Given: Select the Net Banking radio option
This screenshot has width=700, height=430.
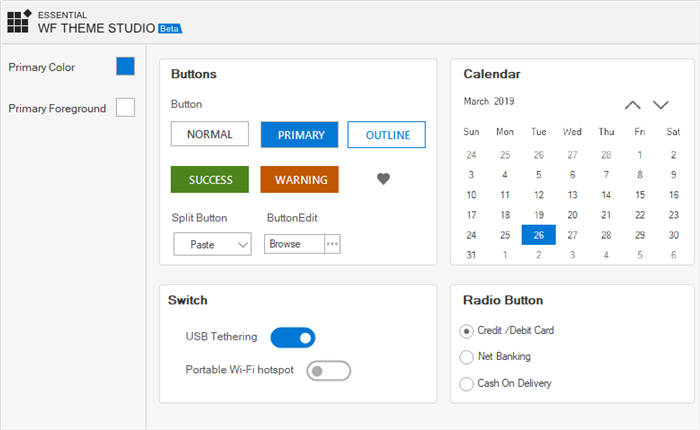Looking at the screenshot, I should pos(466,357).
